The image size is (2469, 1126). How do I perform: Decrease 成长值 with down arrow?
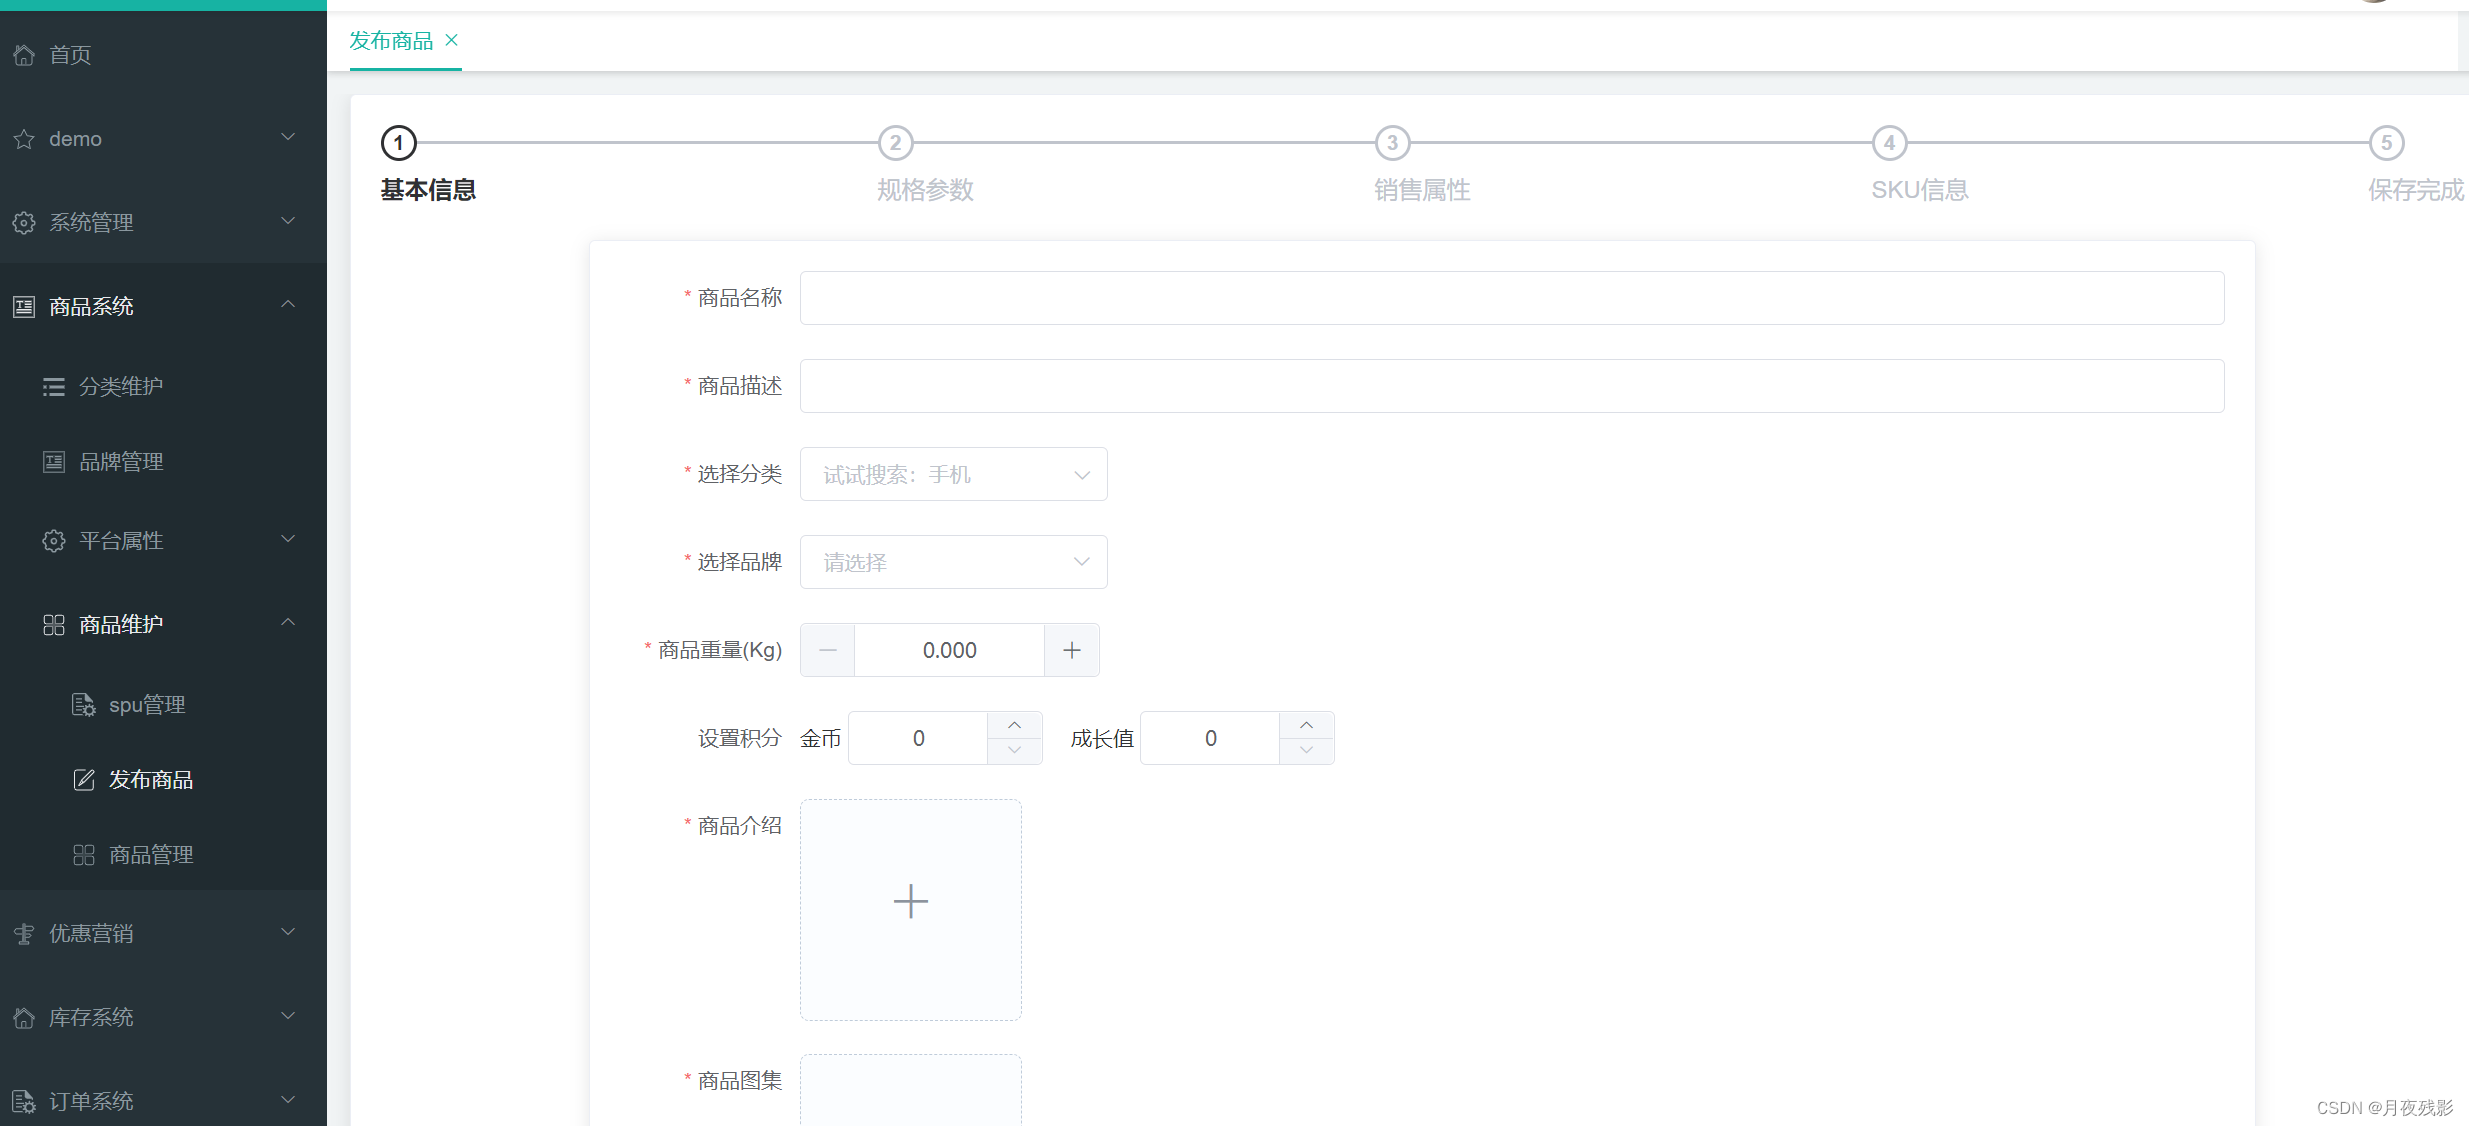pyautogui.click(x=1306, y=751)
